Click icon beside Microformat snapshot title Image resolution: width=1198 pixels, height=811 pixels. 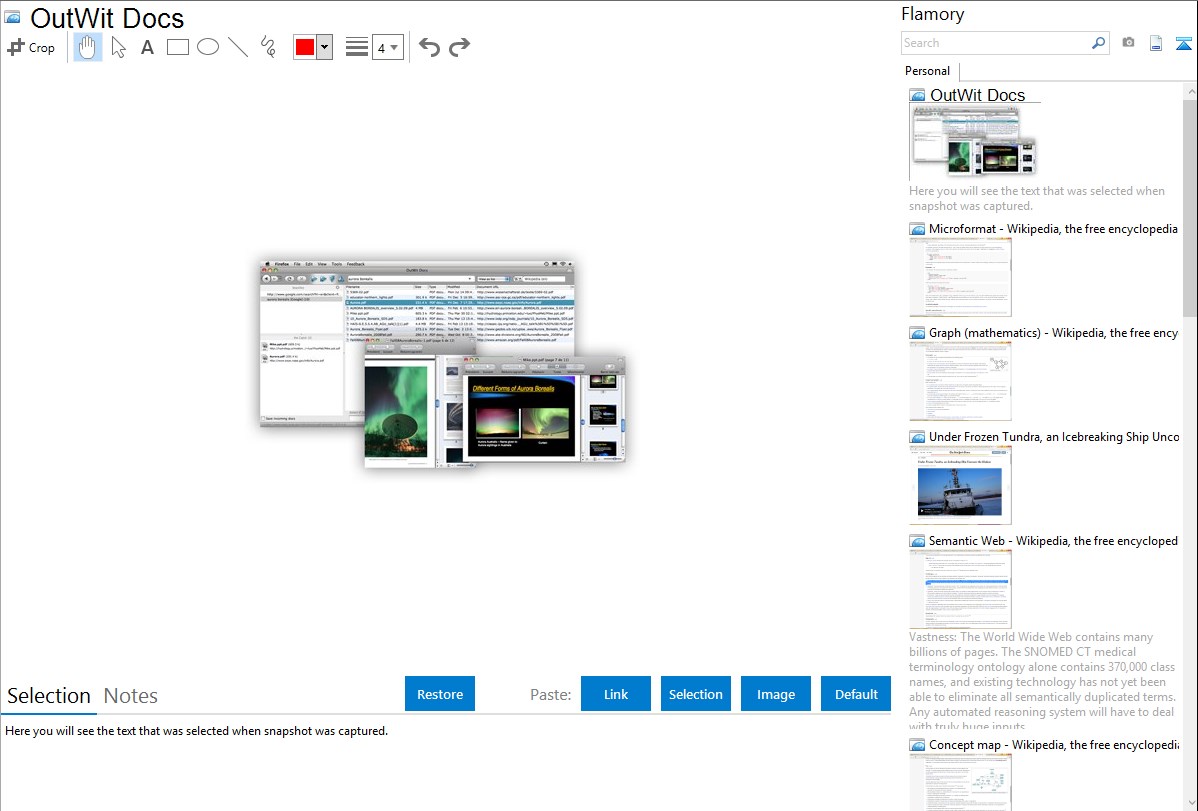917,229
